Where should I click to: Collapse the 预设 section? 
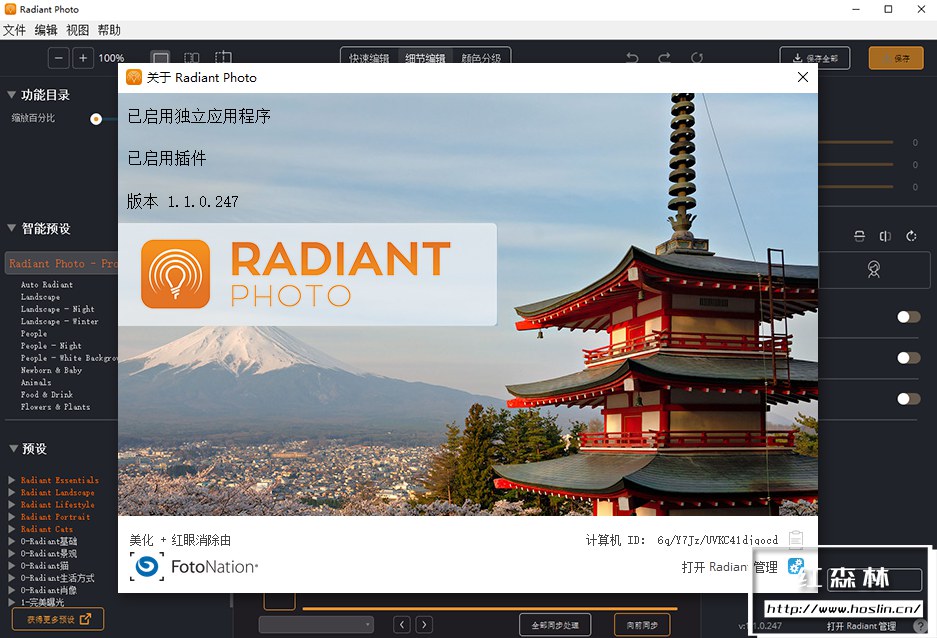click(13, 448)
